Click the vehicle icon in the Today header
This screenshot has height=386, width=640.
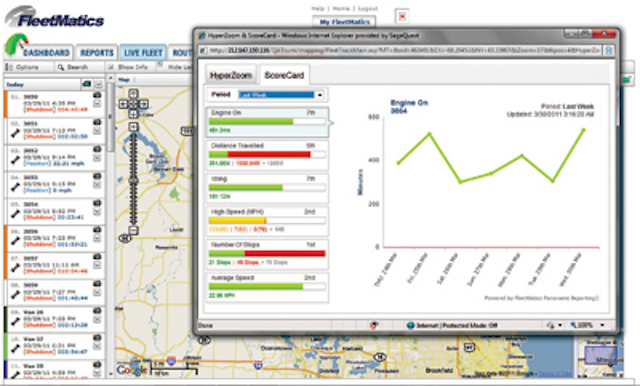(87, 84)
